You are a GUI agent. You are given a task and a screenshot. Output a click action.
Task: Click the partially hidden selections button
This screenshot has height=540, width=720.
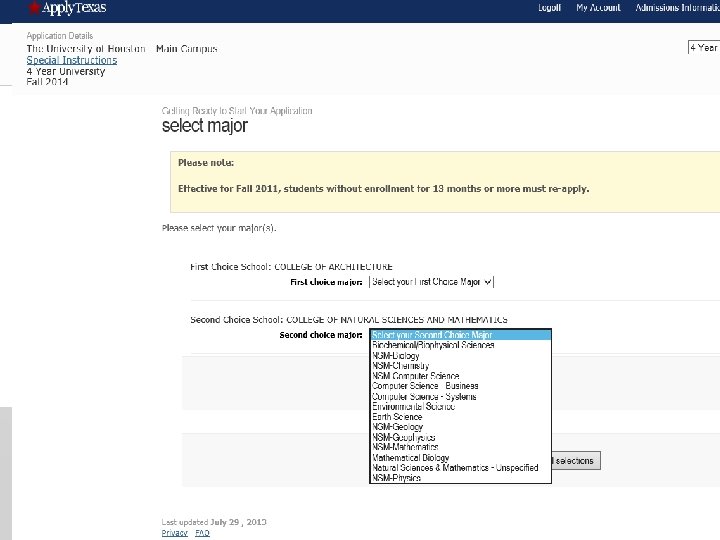(x=576, y=461)
